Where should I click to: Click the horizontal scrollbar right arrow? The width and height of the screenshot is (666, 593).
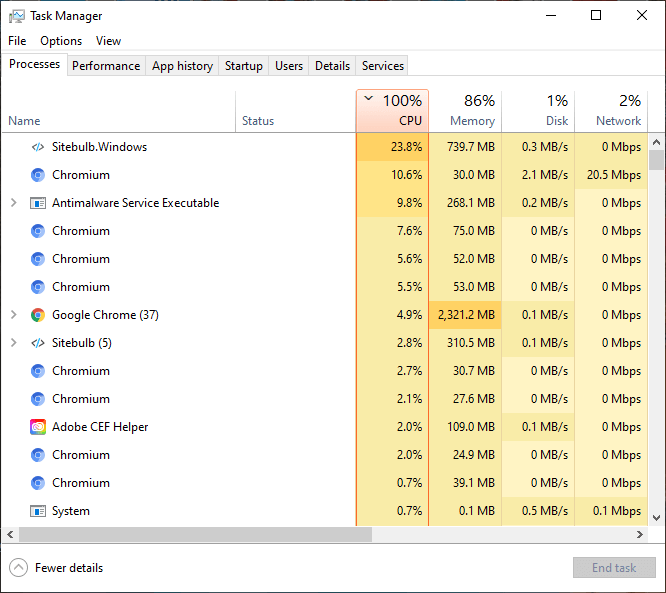click(x=640, y=534)
